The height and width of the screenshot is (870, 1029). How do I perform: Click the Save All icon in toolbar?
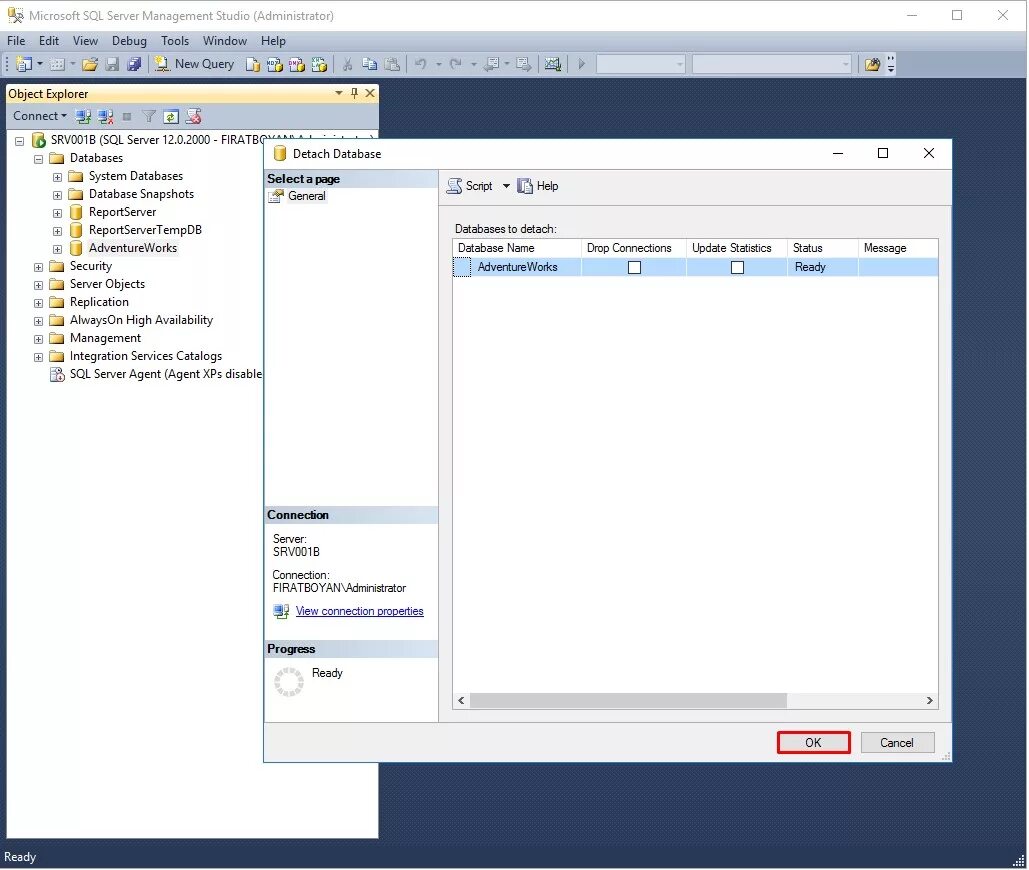coord(134,64)
